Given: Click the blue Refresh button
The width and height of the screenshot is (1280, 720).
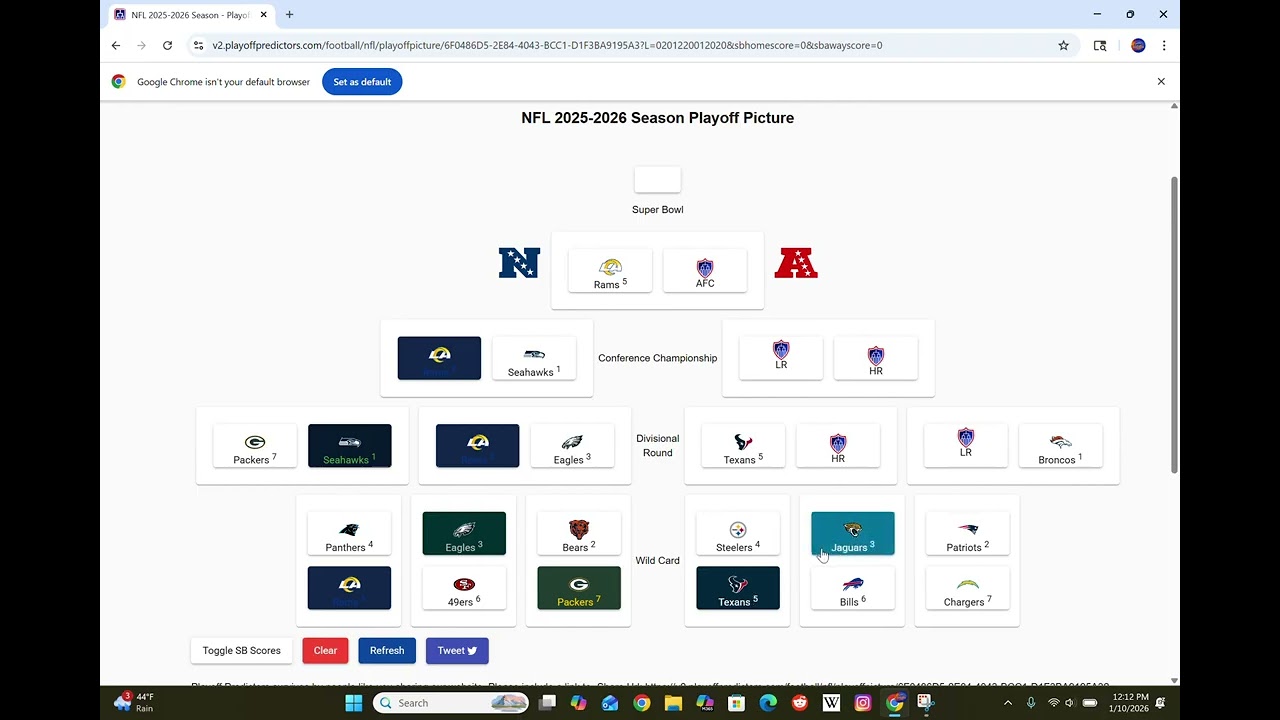Looking at the screenshot, I should pos(387,651).
